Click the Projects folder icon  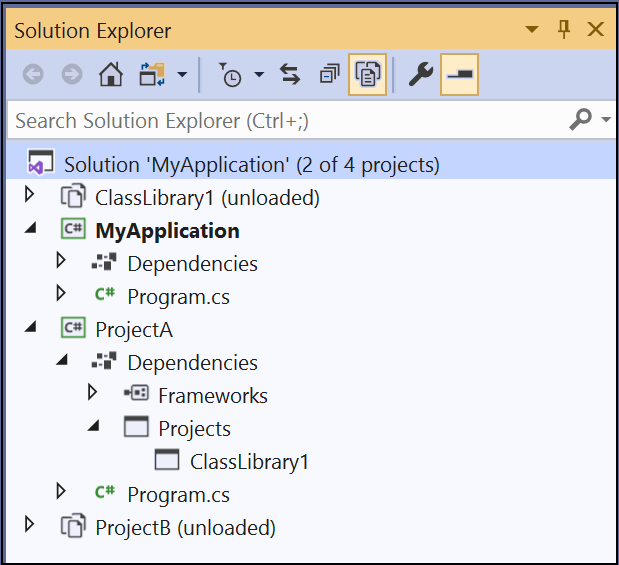pos(136,426)
